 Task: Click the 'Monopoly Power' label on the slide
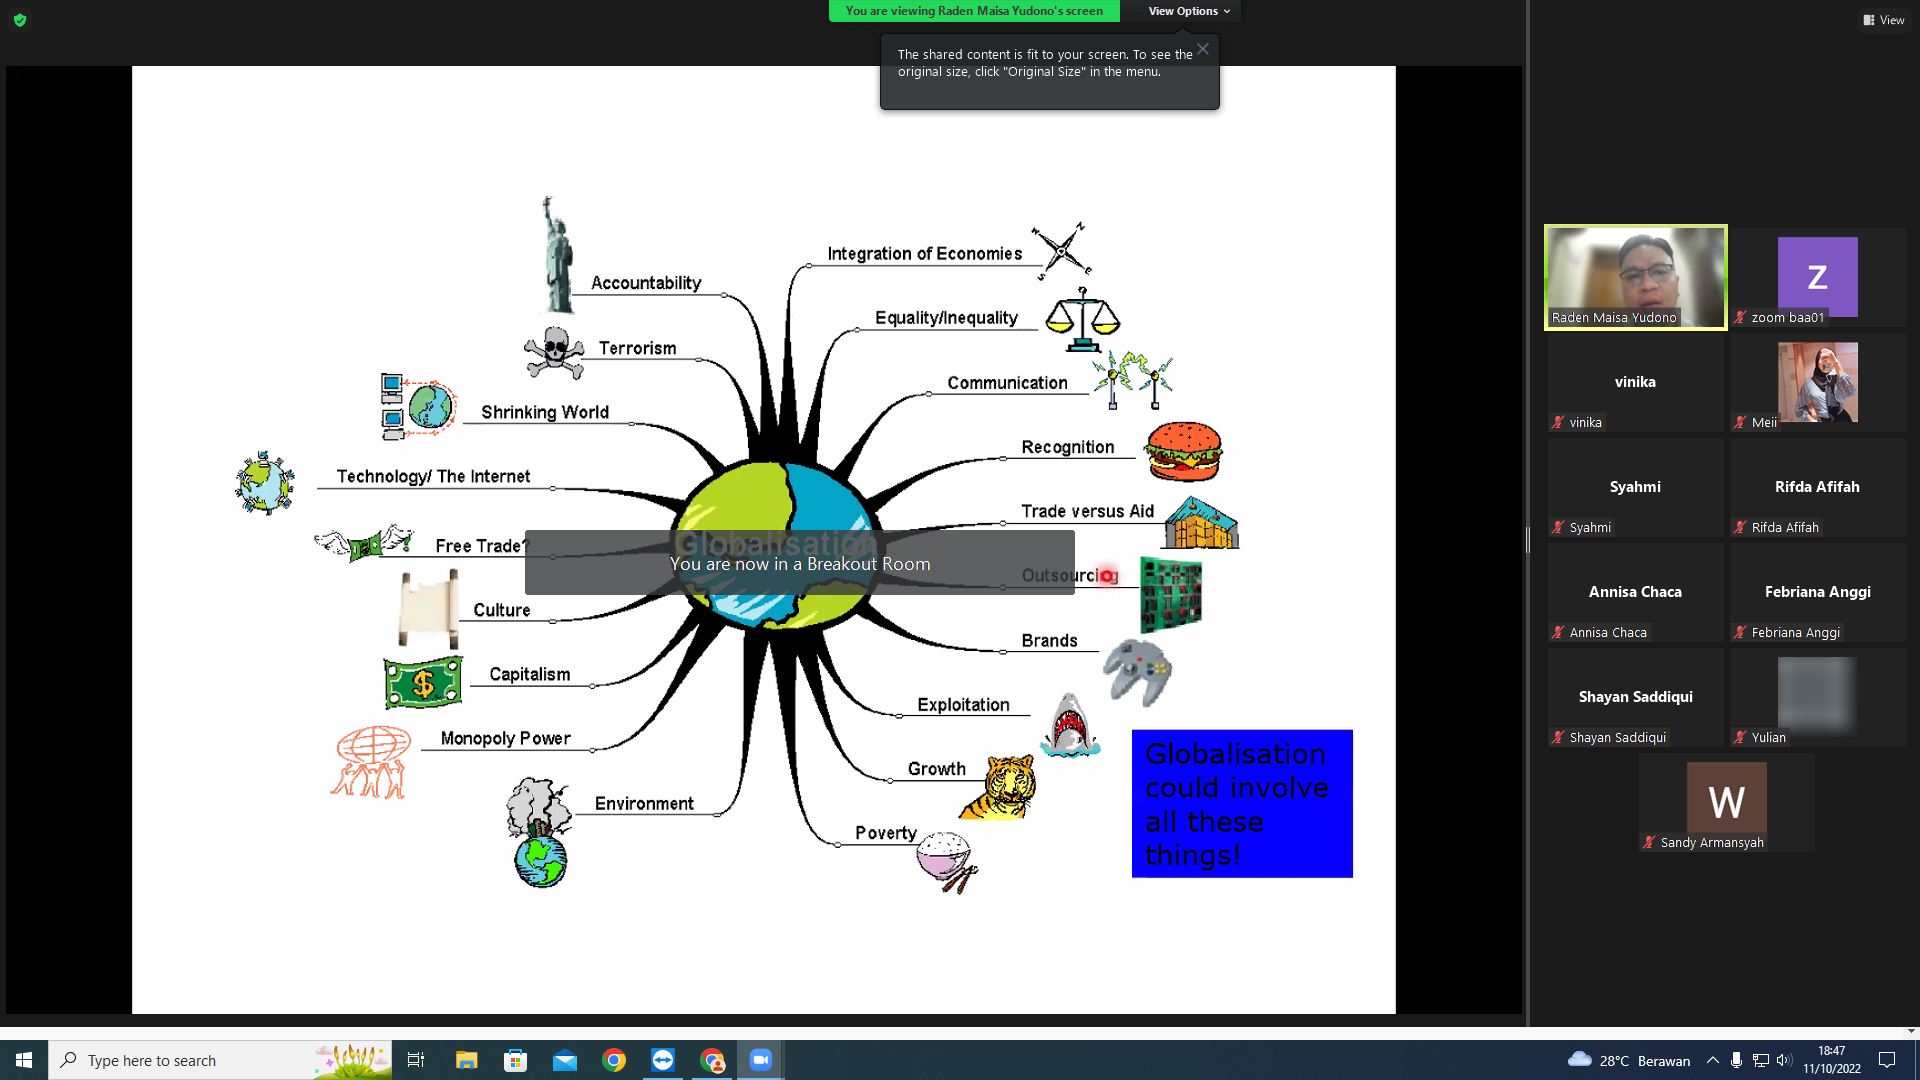(x=506, y=738)
